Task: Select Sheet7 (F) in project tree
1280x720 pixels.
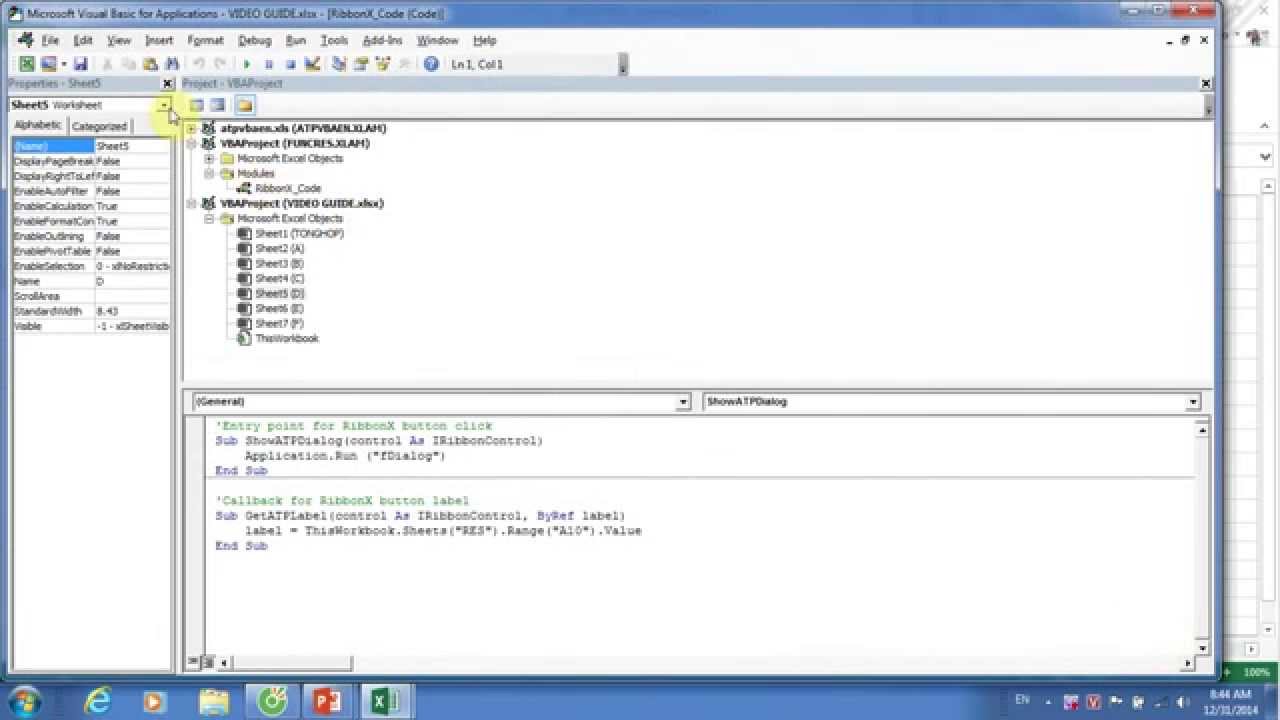Action: pyautogui.click(x=278, y=323)
